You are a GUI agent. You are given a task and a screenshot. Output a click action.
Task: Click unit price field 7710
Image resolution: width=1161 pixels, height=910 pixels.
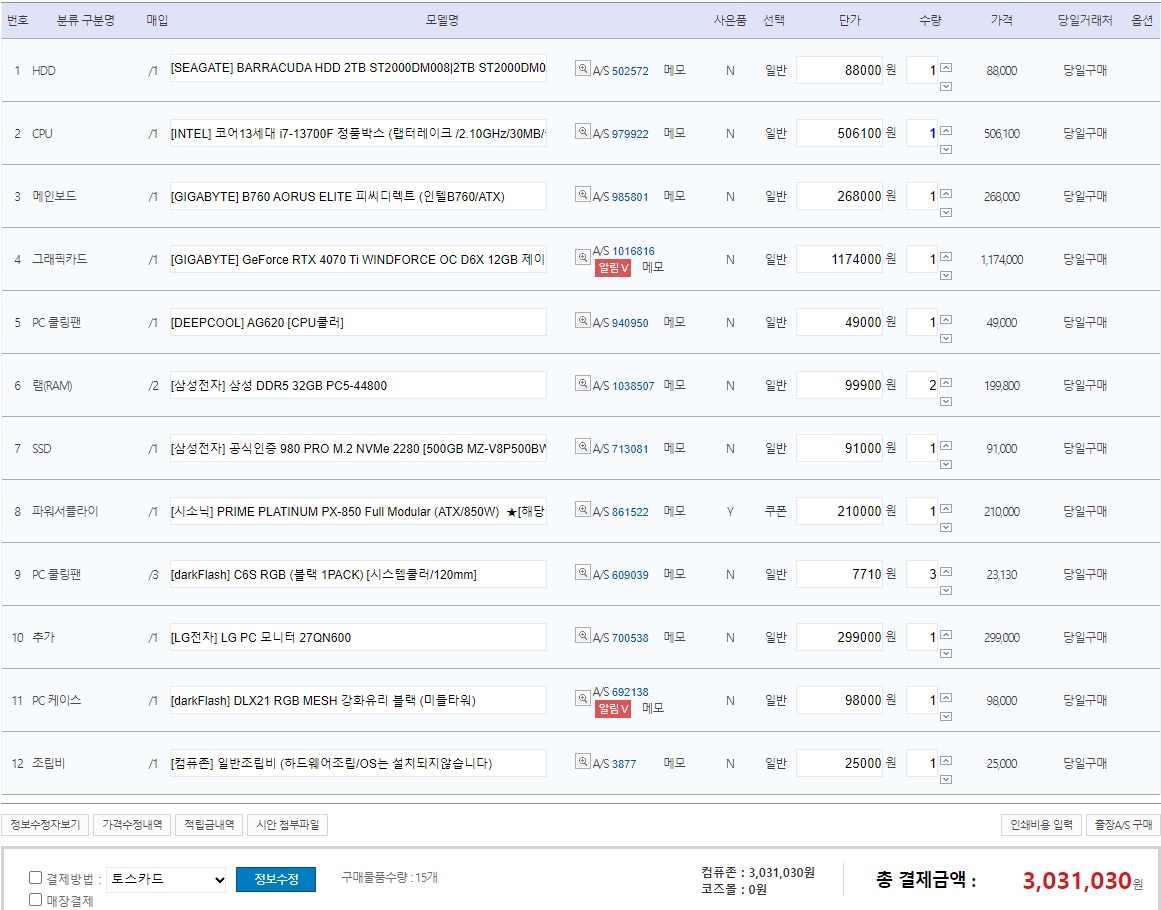pos(839,574)
